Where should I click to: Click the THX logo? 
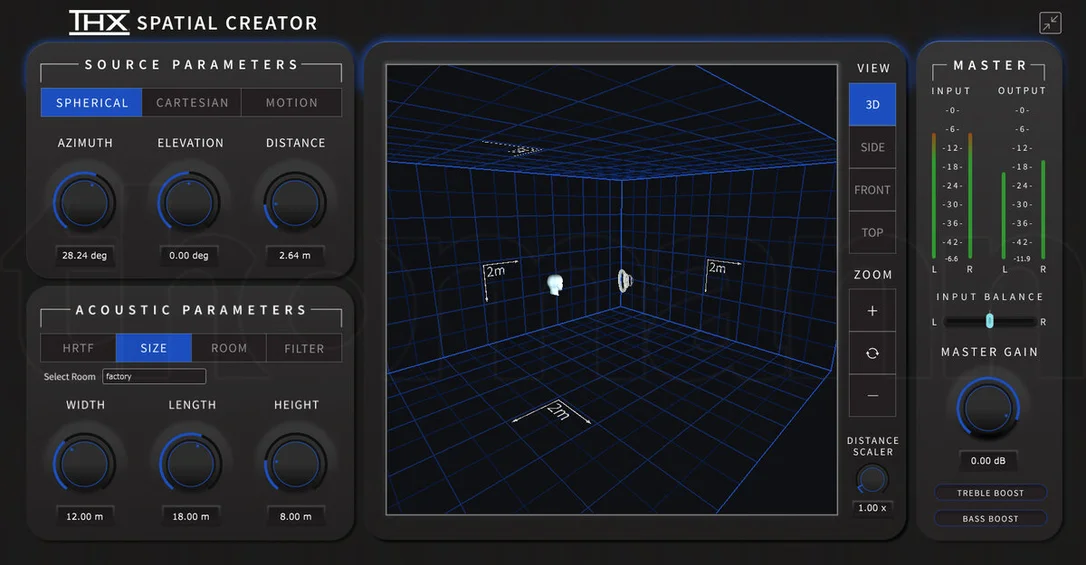click(99, 22)
